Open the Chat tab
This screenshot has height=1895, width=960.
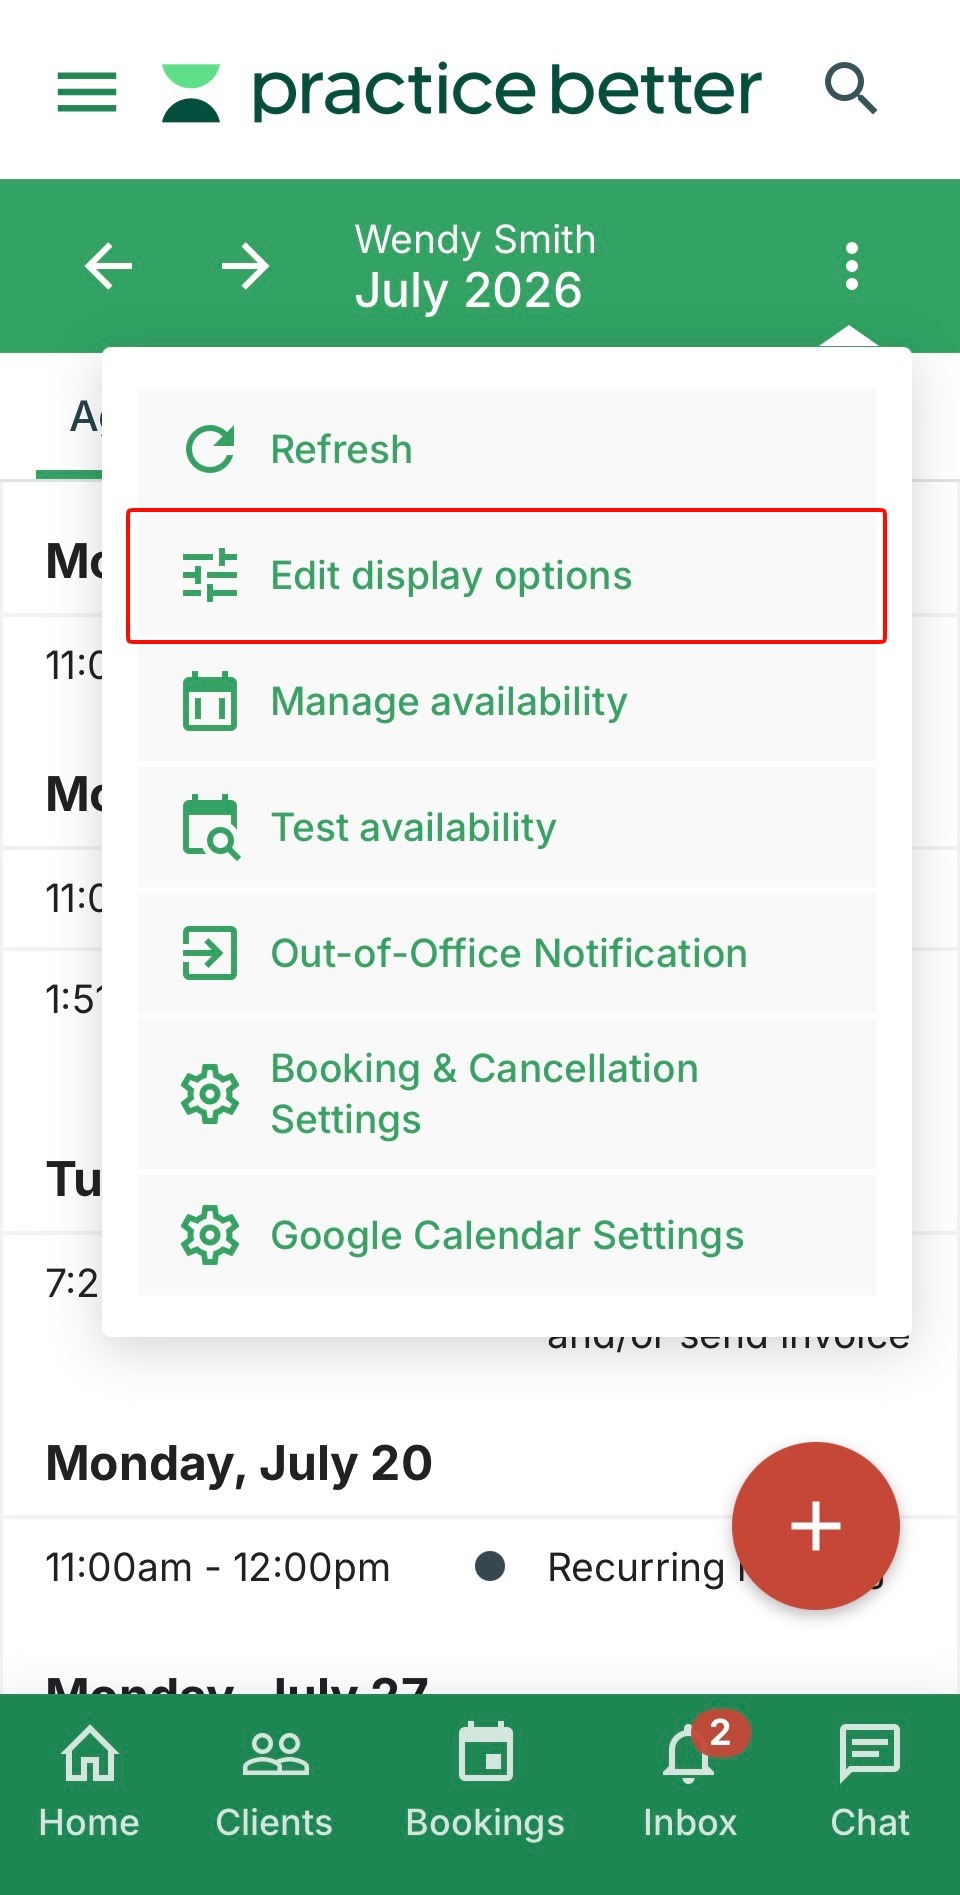click(x=870, y=1783)
